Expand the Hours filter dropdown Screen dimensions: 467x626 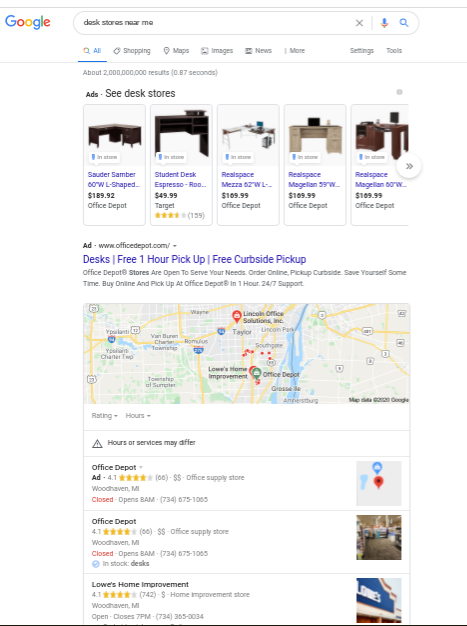click(x=138, y=416)
